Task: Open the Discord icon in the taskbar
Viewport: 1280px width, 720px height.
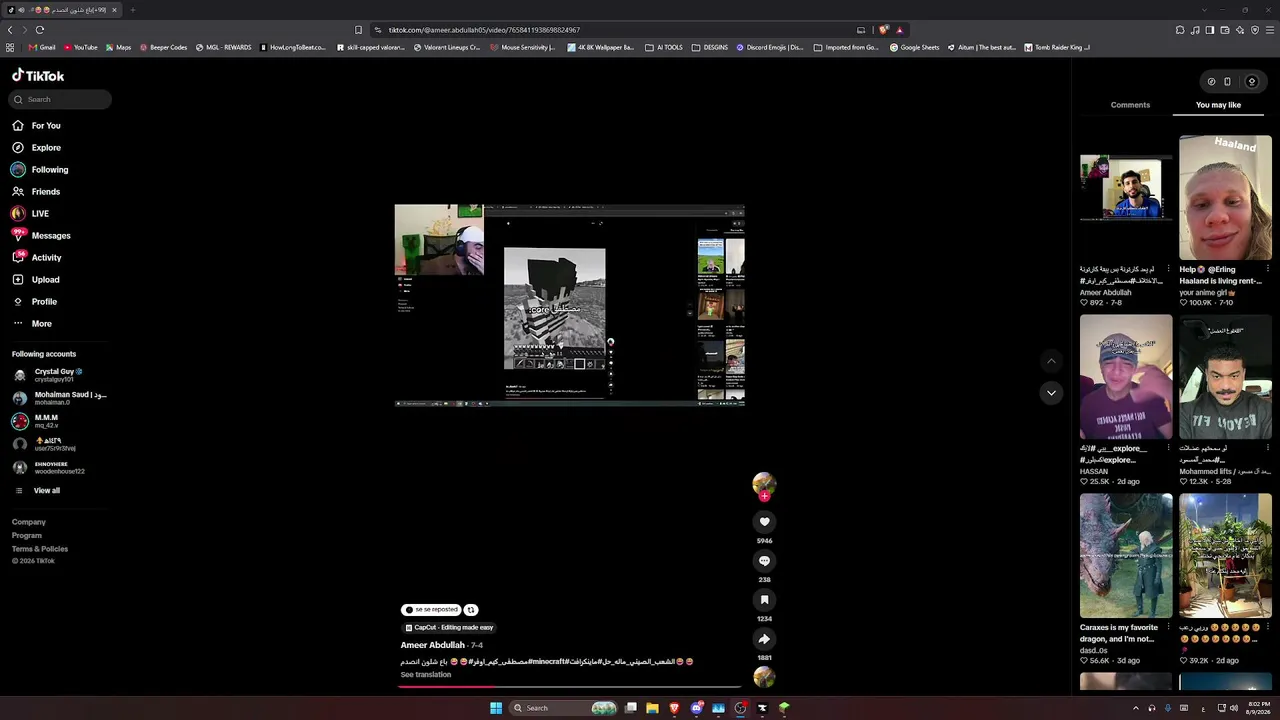Action: point(696,708)
